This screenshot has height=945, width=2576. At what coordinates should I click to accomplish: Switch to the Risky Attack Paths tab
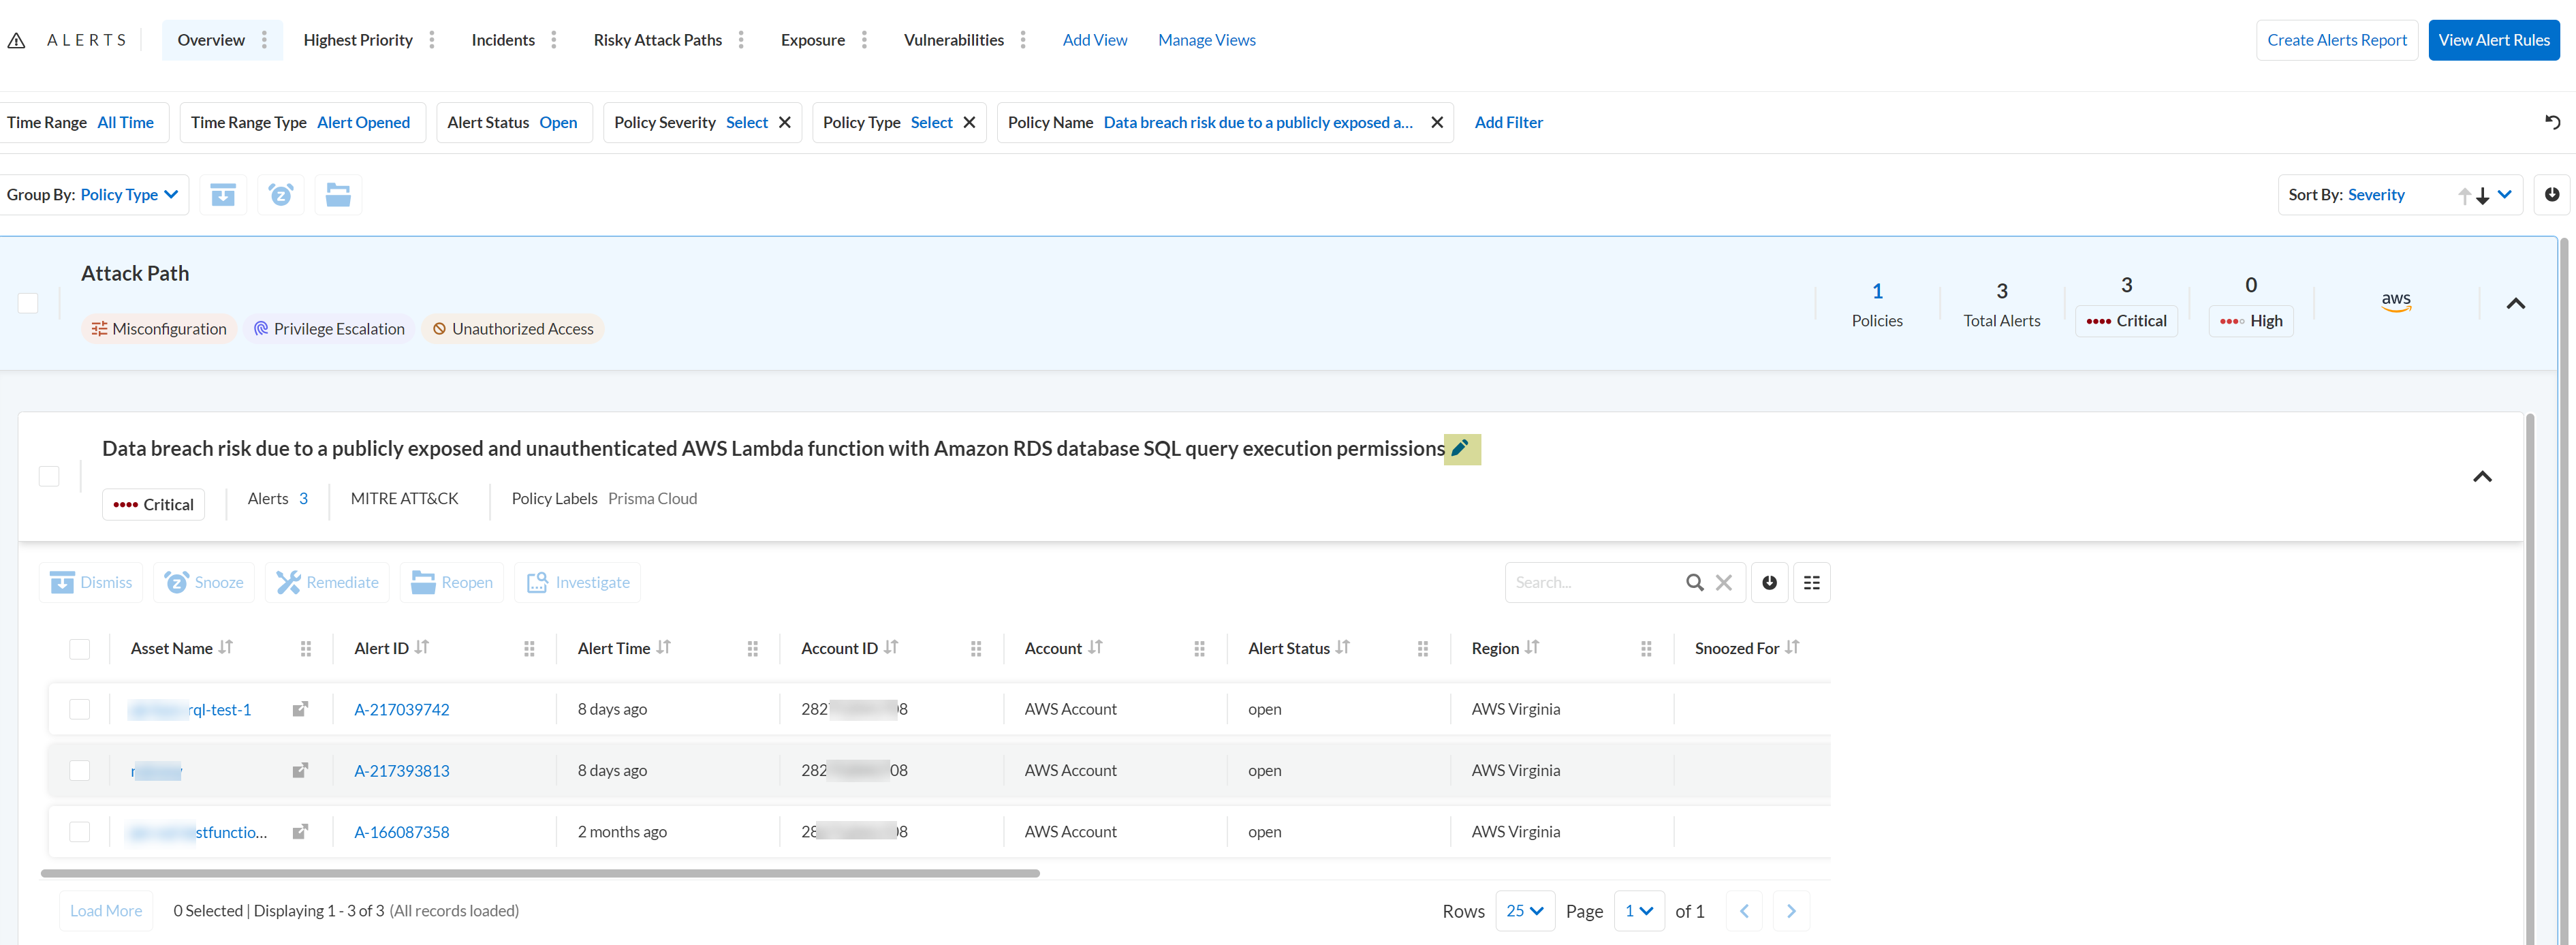pos(657,40)
